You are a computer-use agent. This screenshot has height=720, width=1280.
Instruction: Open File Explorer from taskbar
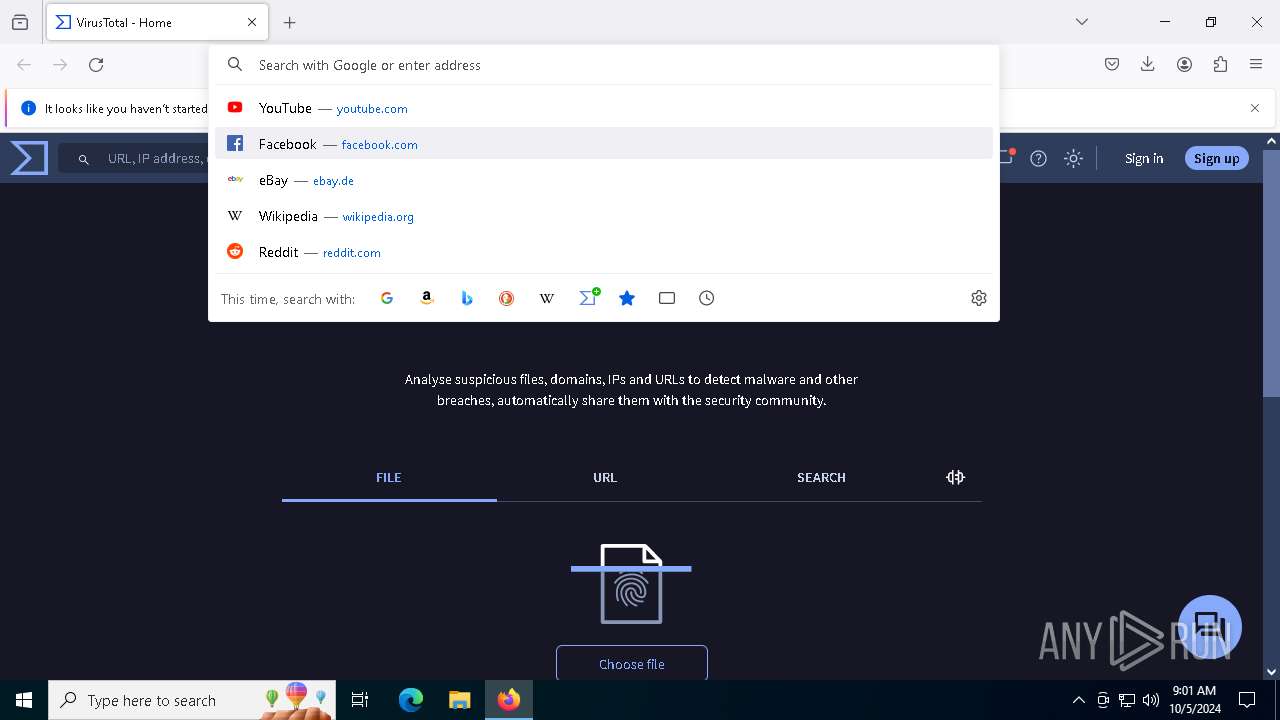459,700
